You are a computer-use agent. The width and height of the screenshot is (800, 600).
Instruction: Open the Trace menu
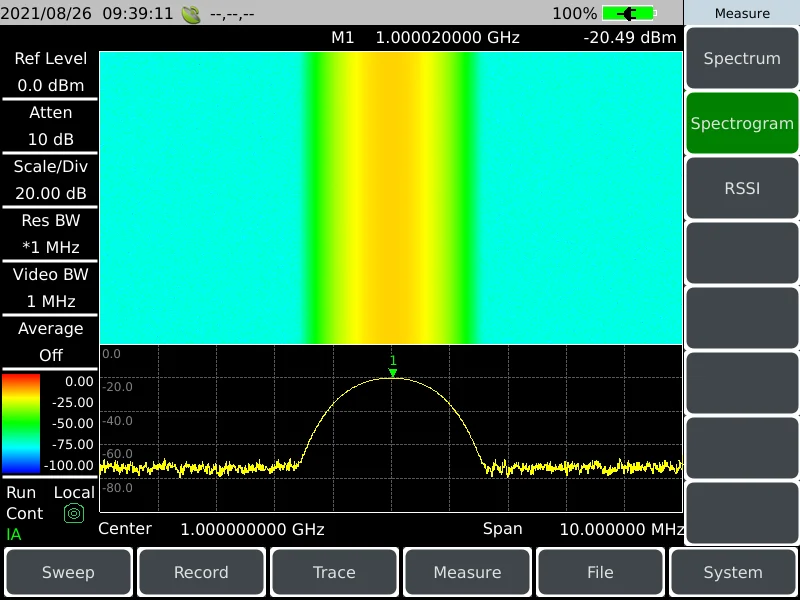coord(334,572)
